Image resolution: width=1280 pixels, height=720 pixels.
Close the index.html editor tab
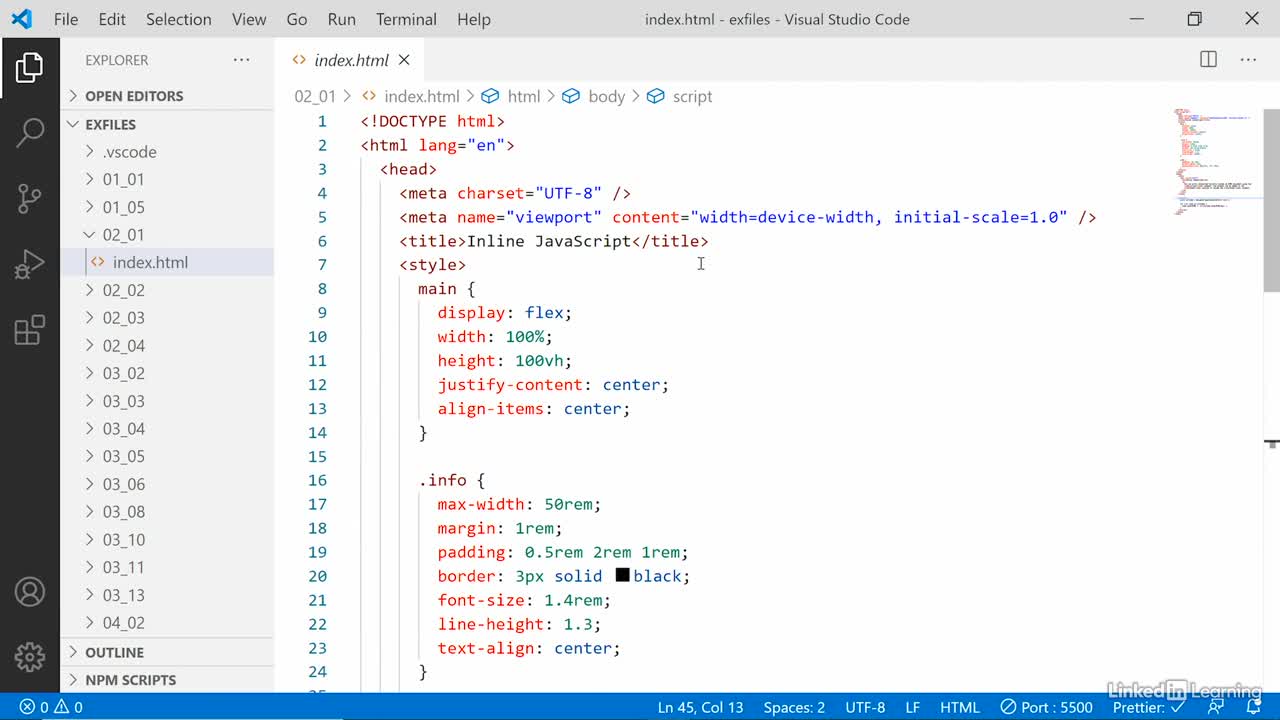[x=404, y=60]
